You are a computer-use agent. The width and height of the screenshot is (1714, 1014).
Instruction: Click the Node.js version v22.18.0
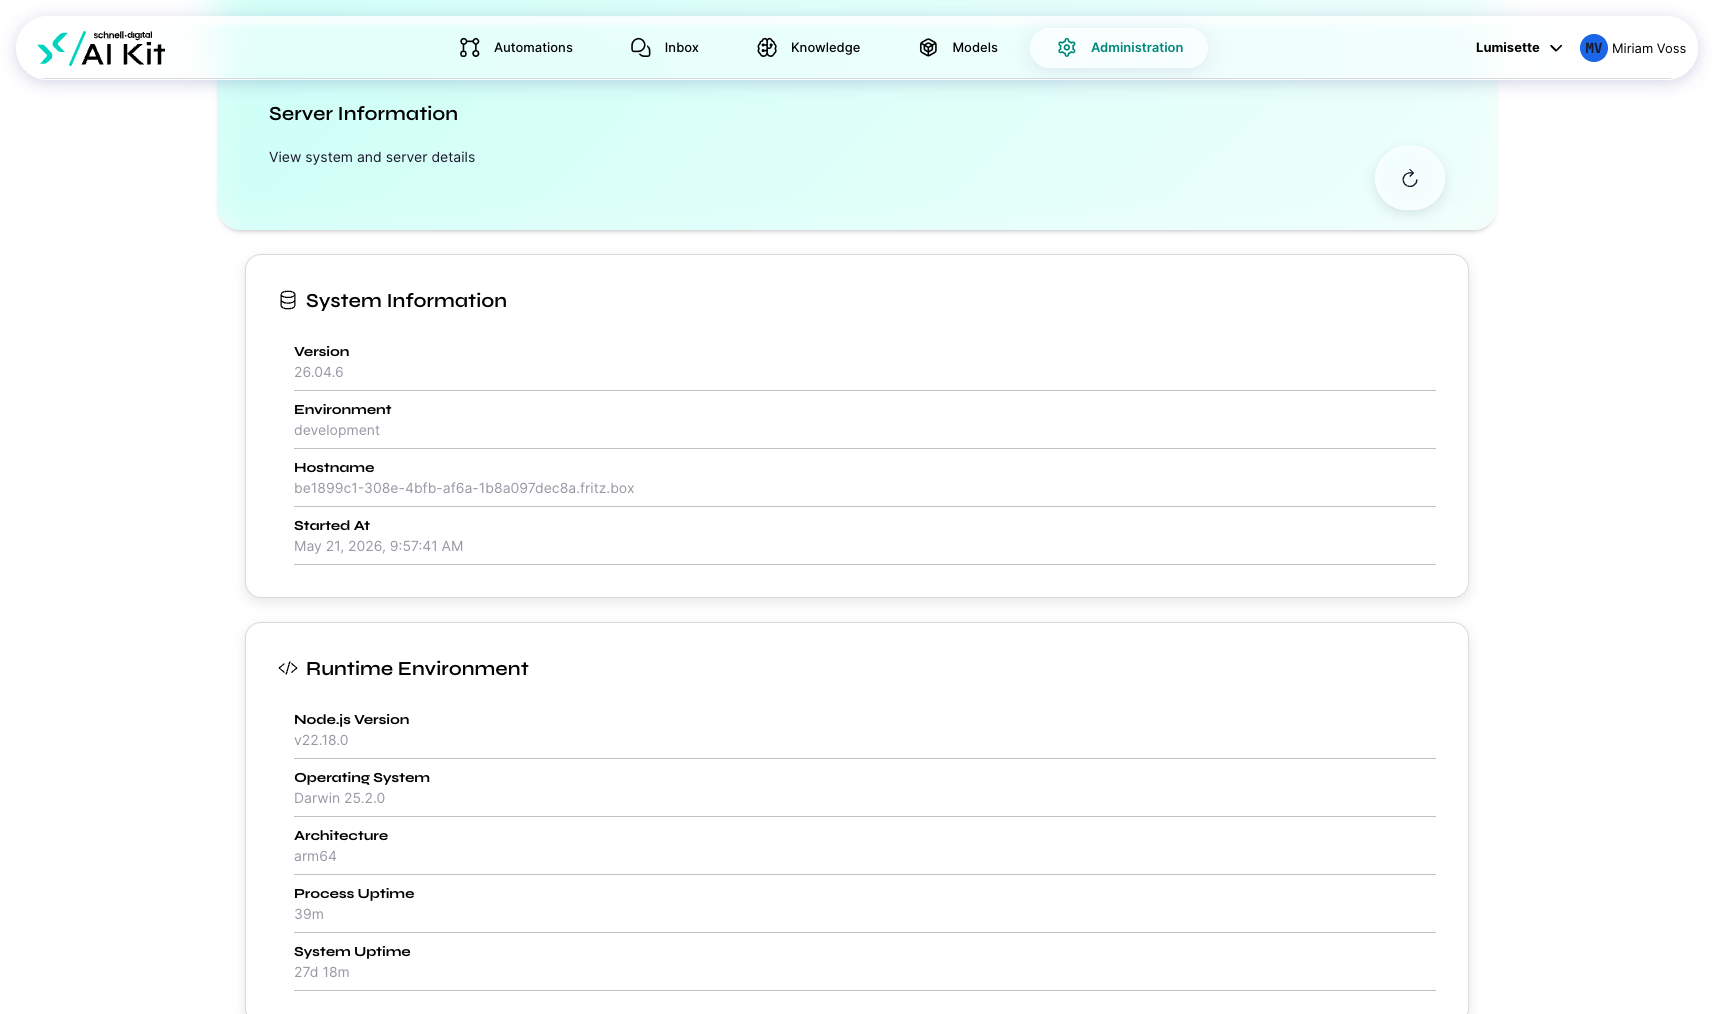pyautogui.click(x=321, y=740)
